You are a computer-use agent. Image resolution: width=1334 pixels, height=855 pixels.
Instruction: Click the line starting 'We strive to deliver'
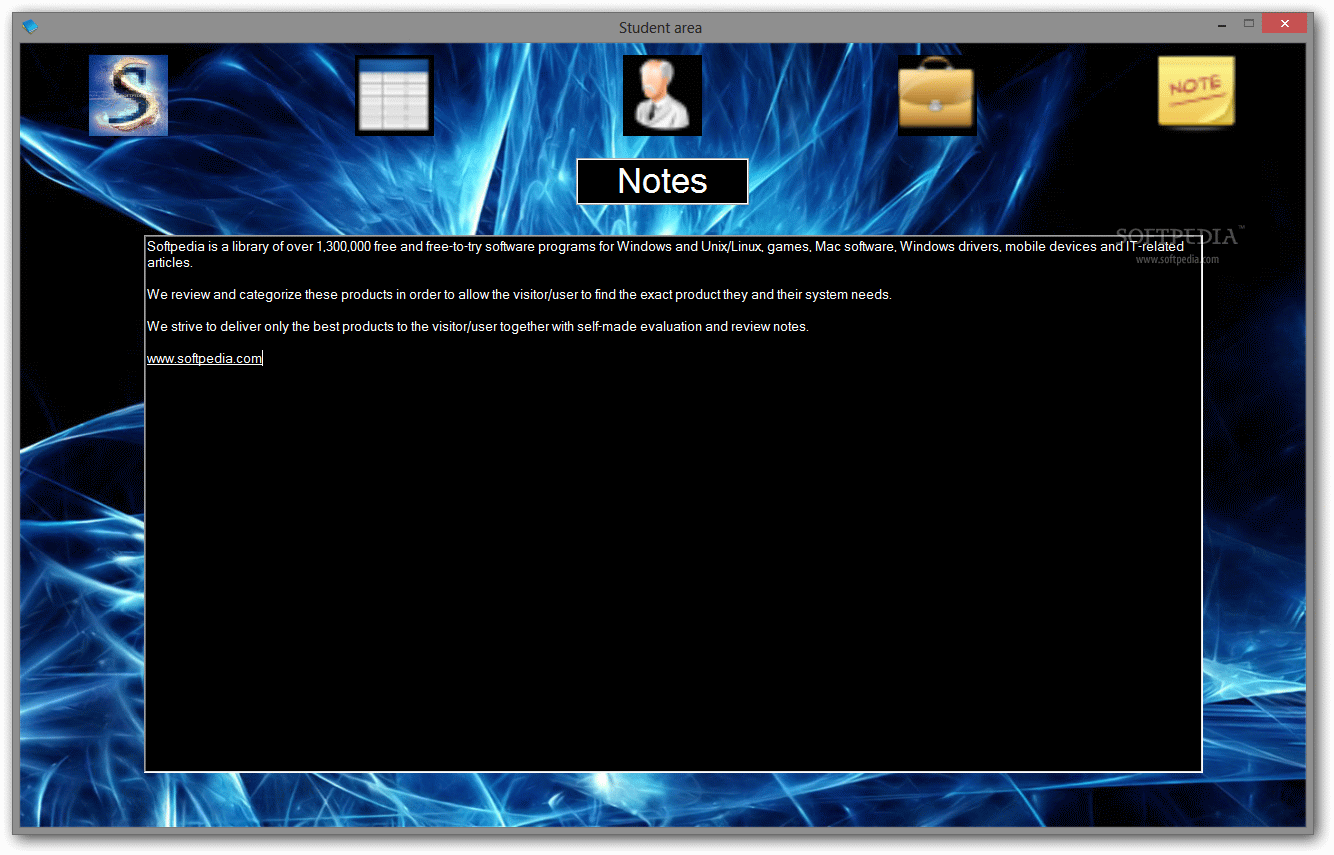pyautogui.click(x=478, y=327)
